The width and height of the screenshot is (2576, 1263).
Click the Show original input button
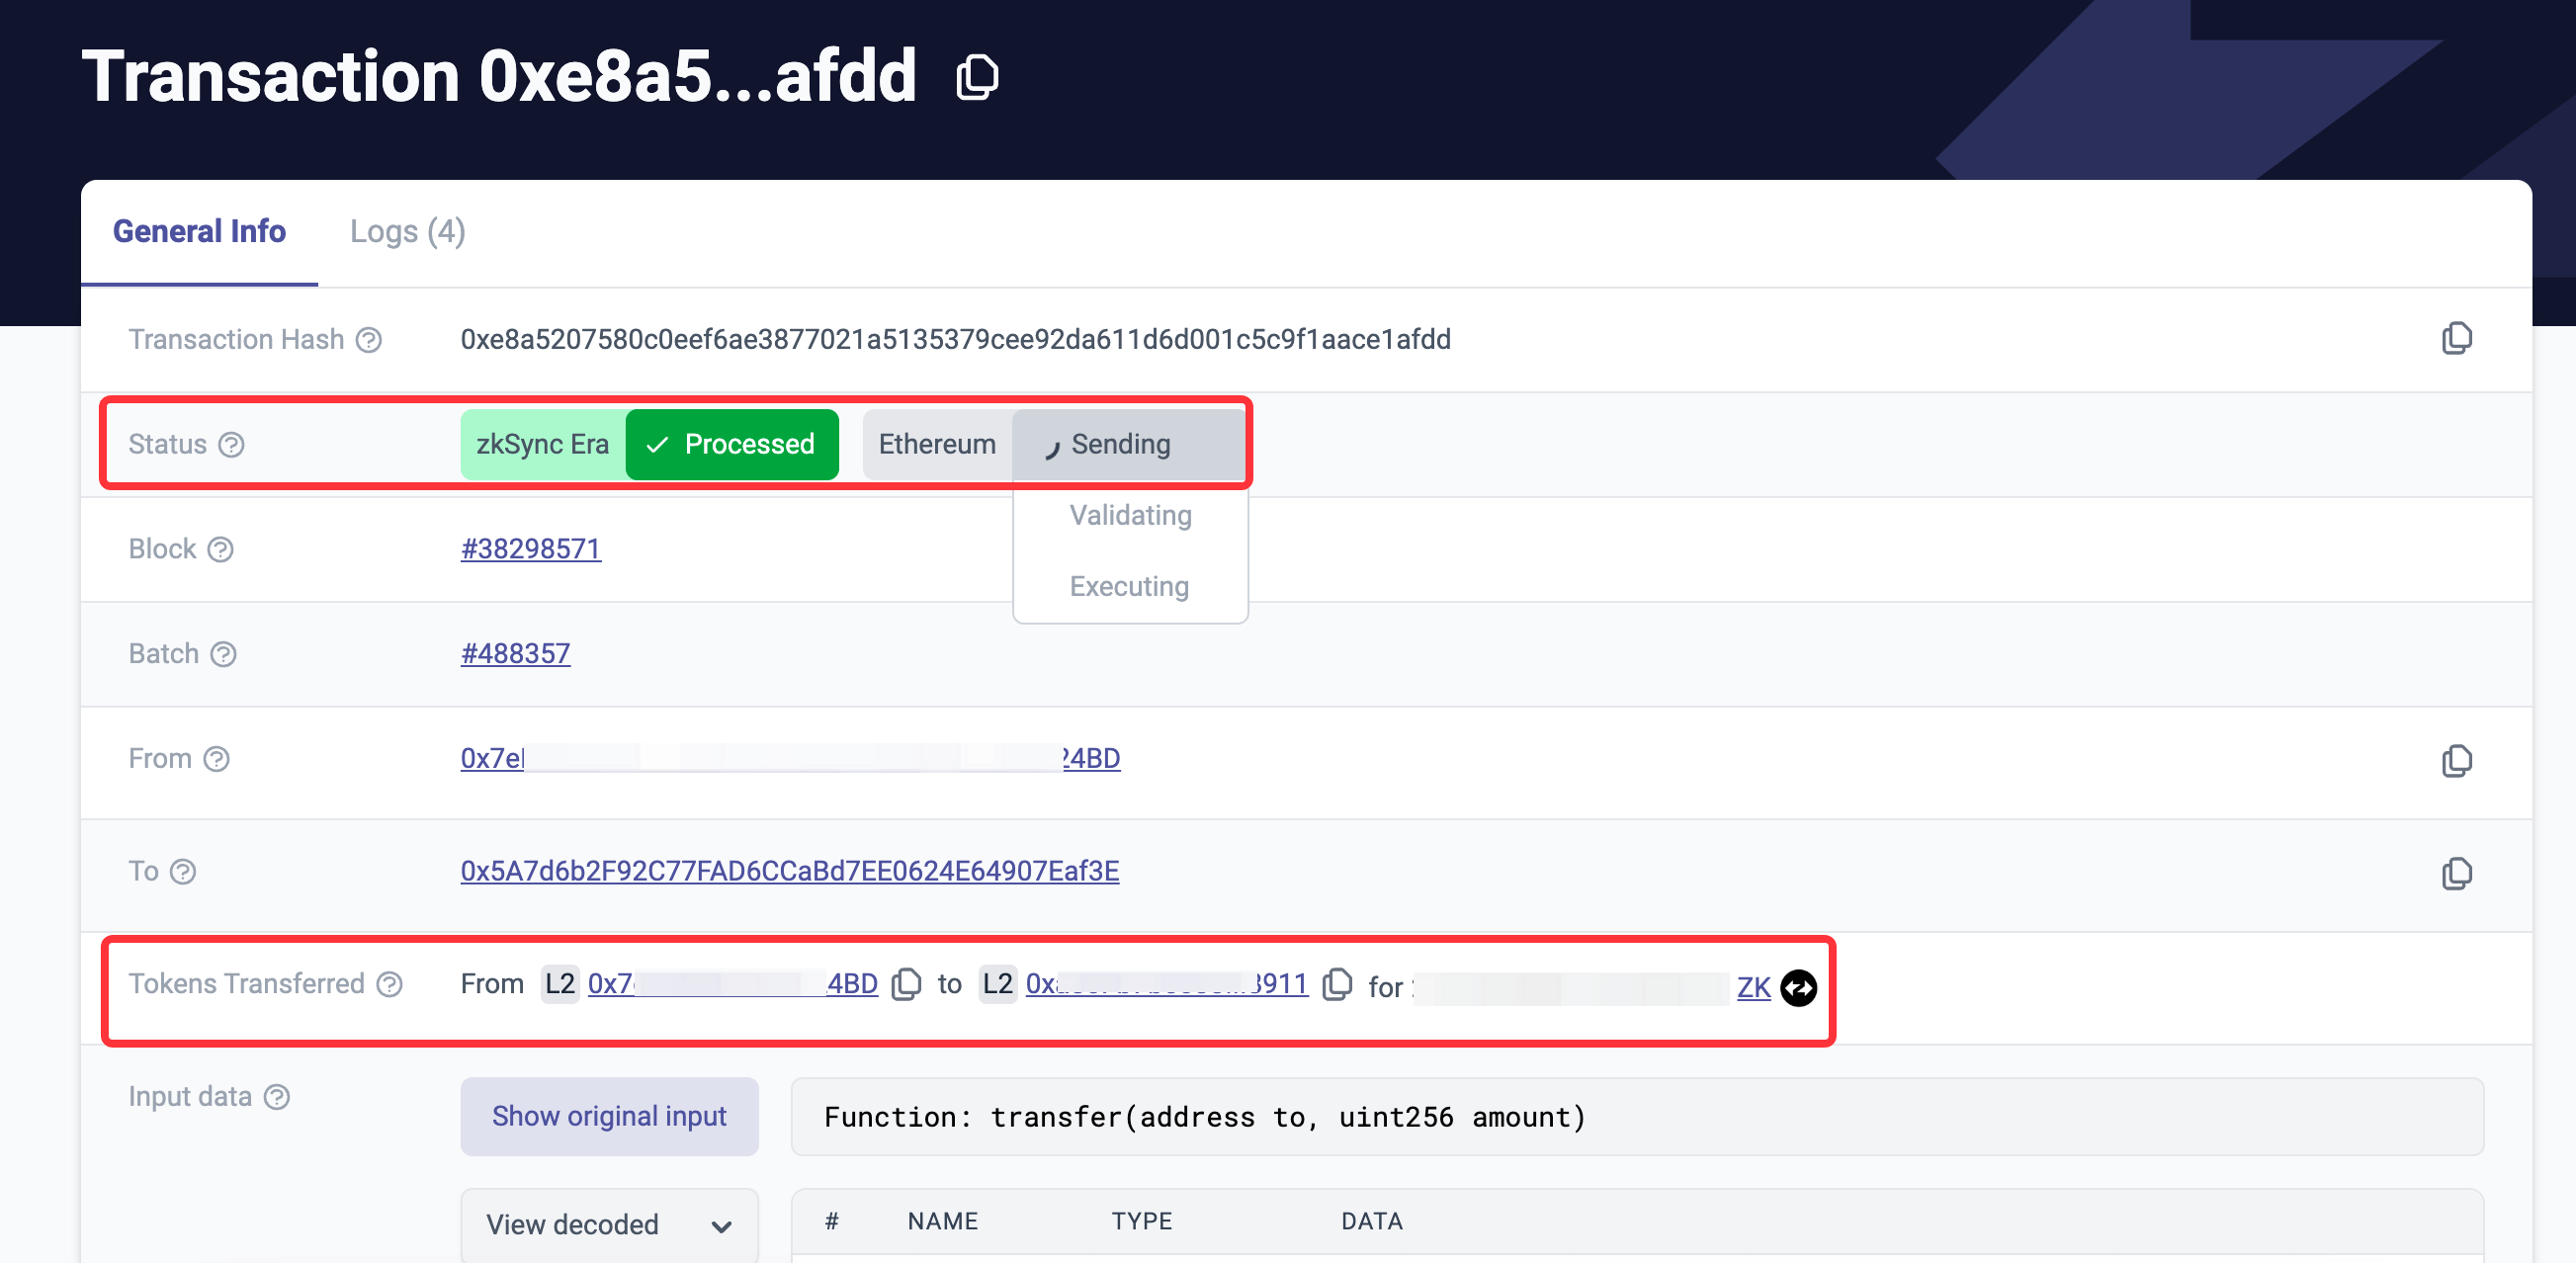point(609,1116)
